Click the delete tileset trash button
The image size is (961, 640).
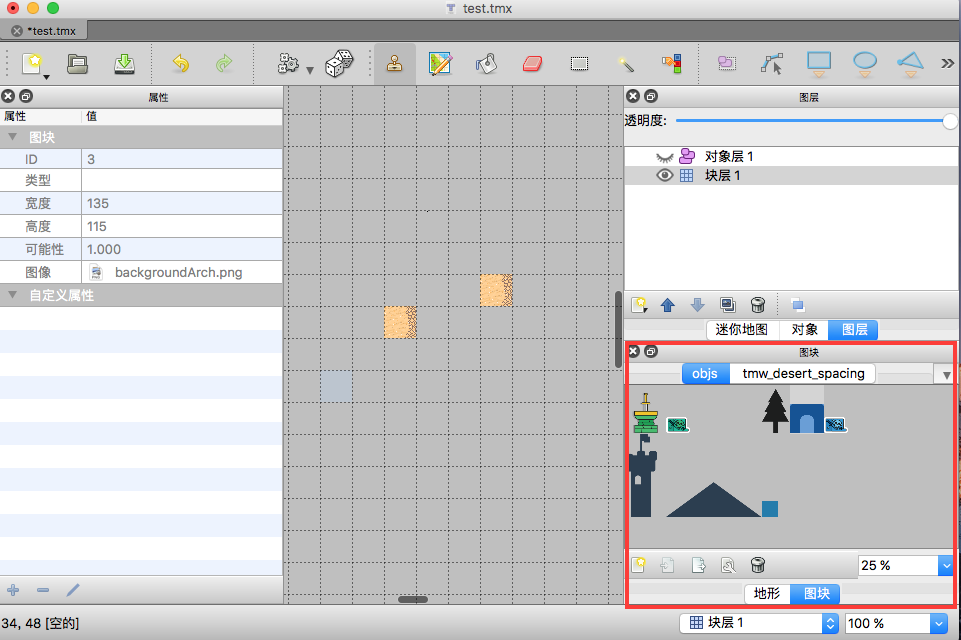pos(757,564)
